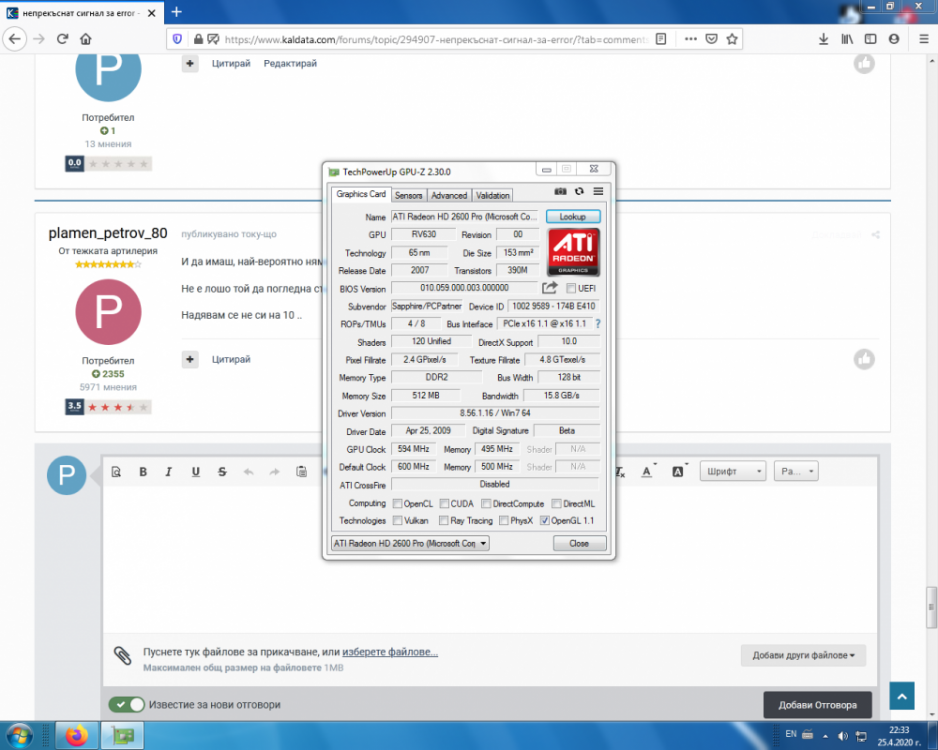Click the ATI Radeon logo in GPU-Z

[573, 252]
